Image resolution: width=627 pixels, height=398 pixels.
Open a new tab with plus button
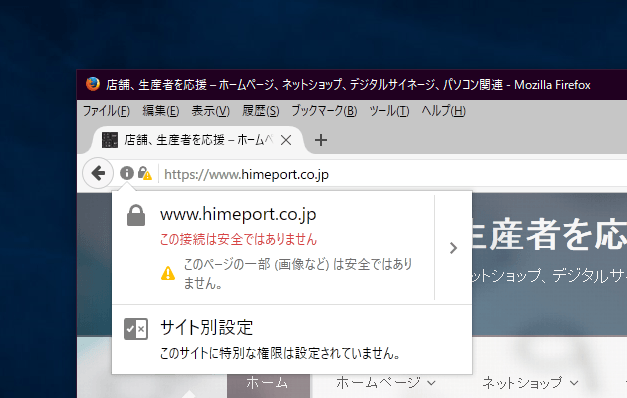(x=321, y=140)
